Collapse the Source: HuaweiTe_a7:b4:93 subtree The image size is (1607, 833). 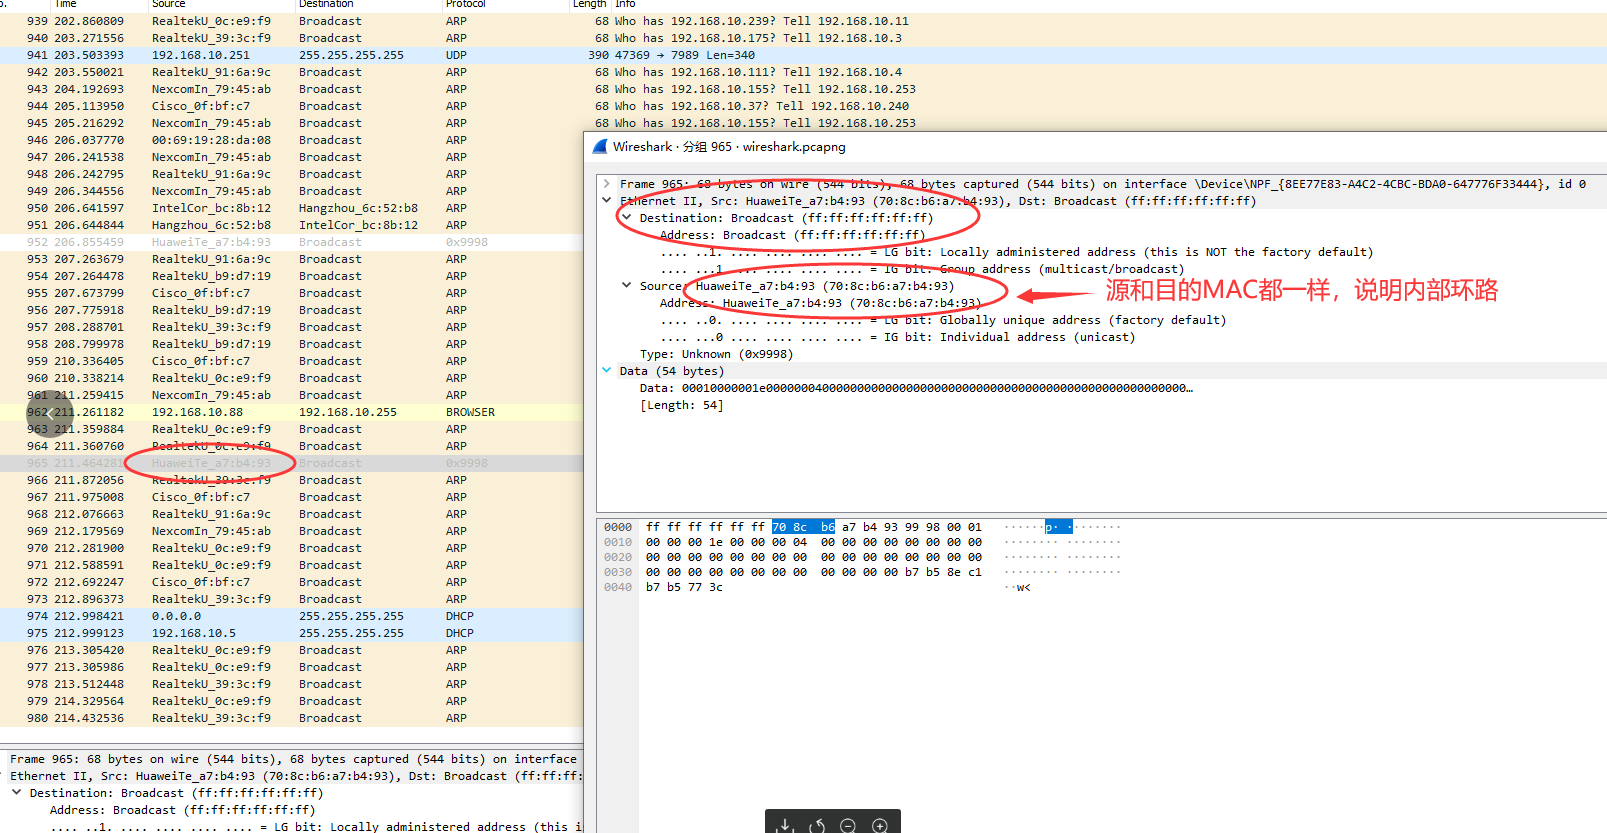coord(627,286)
